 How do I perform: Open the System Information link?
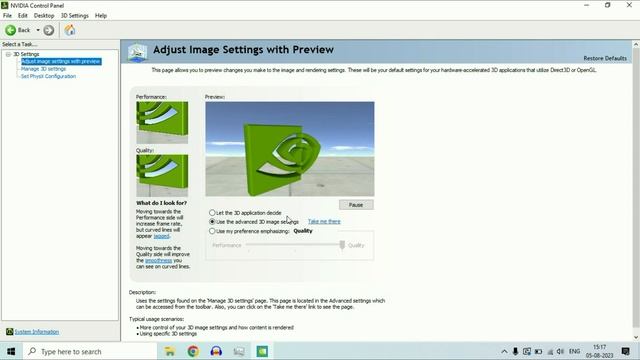[37, 332]
